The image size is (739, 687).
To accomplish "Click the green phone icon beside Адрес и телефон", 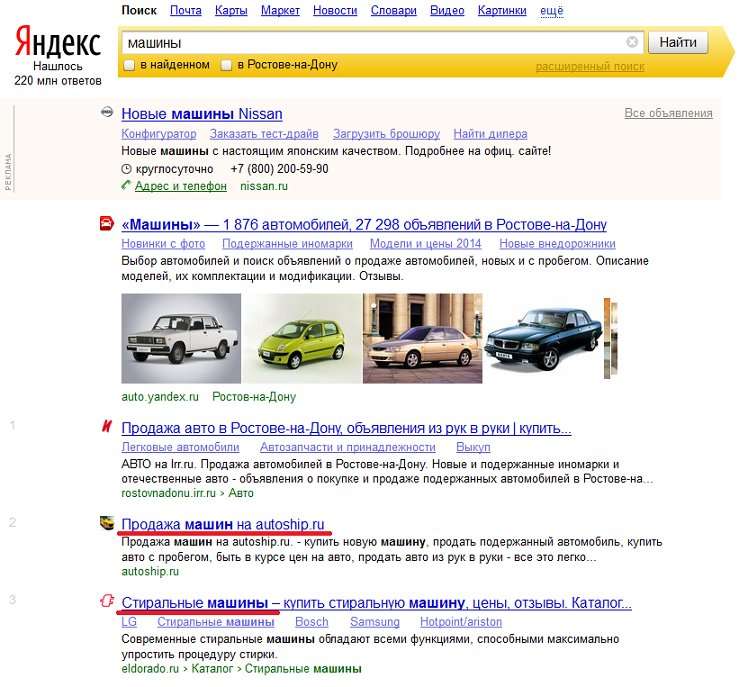I will click(x=126, y=185).
